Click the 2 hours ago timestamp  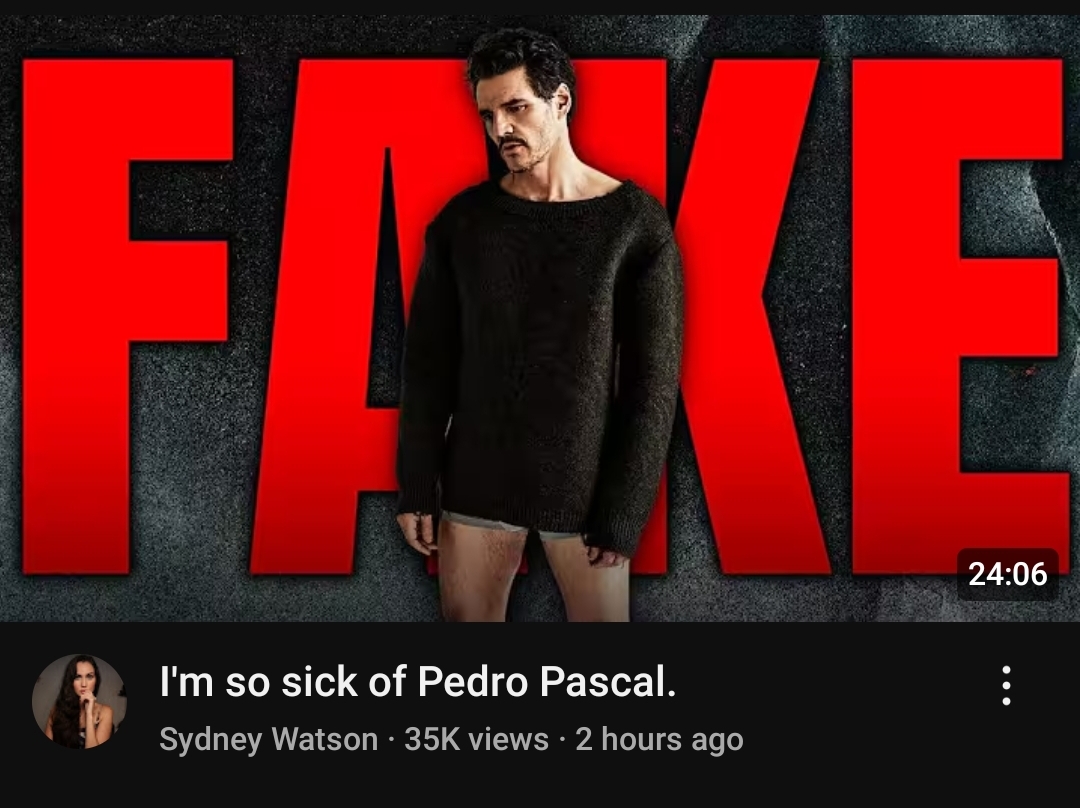pos(659,740)
